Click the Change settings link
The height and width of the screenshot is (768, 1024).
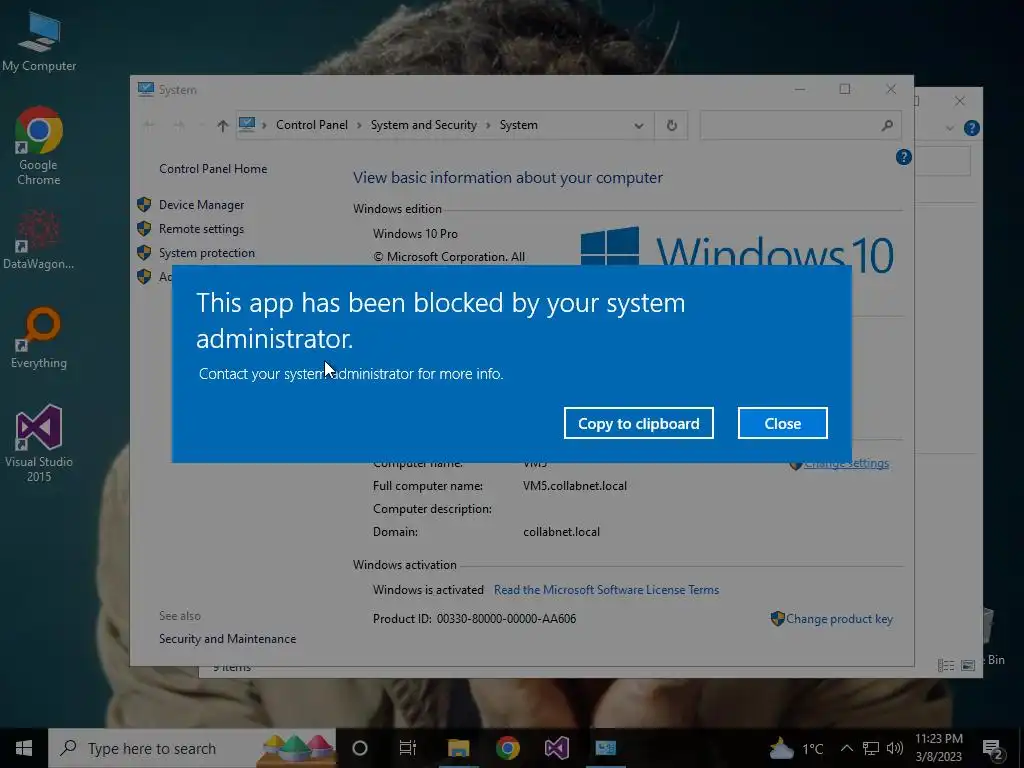[x=846, y=463]
